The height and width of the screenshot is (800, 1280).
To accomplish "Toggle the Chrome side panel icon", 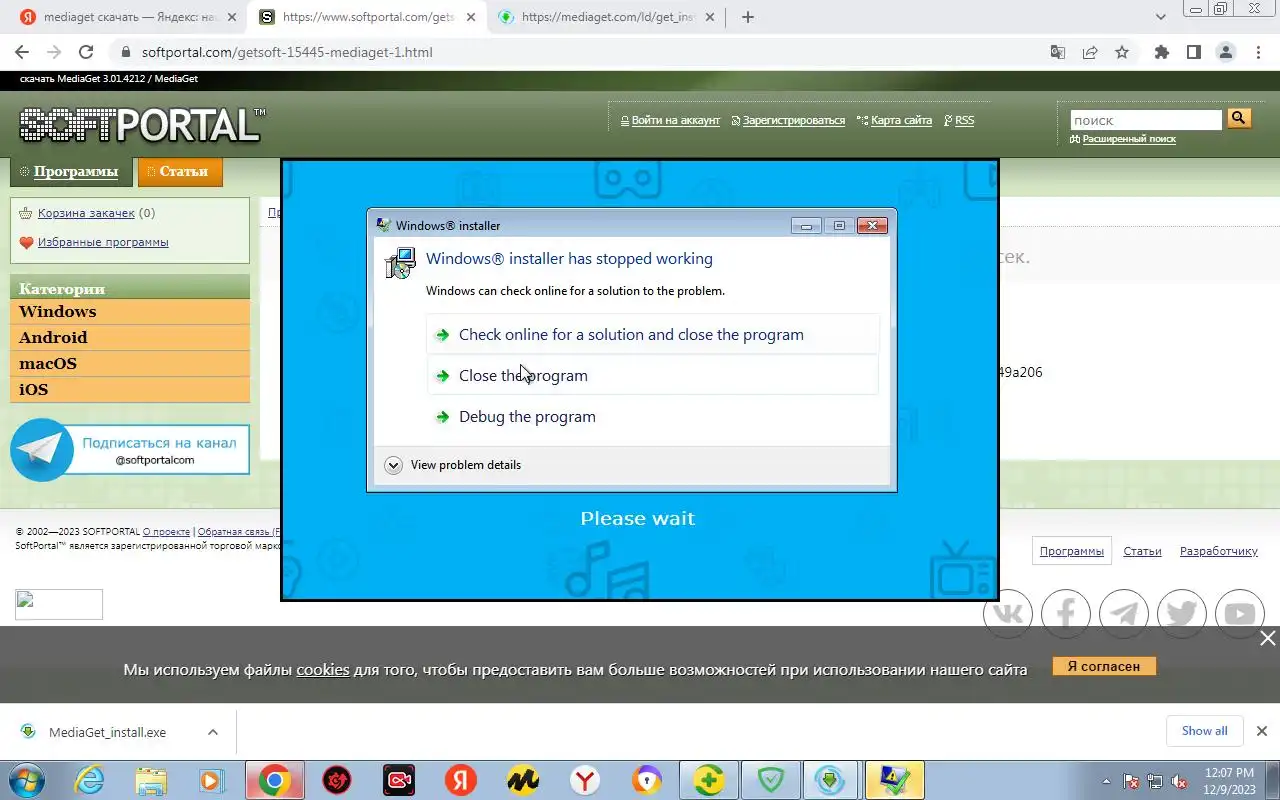I will tap(1193, 52).
